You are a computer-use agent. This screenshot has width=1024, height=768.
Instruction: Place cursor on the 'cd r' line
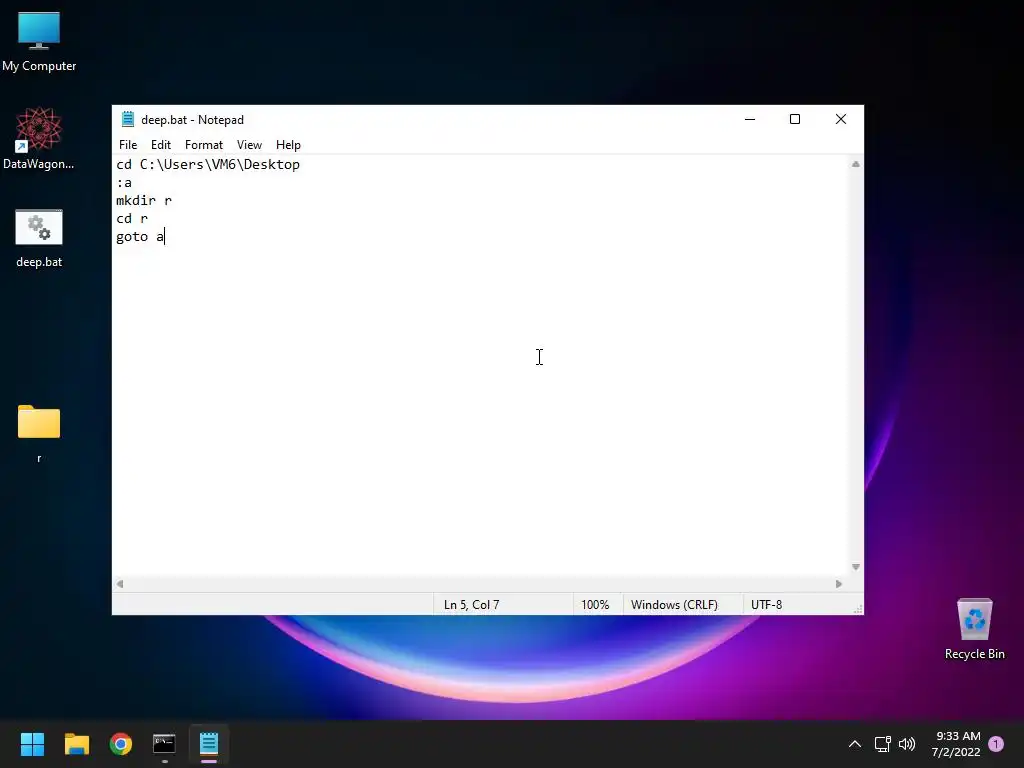[x=132, y=219]
